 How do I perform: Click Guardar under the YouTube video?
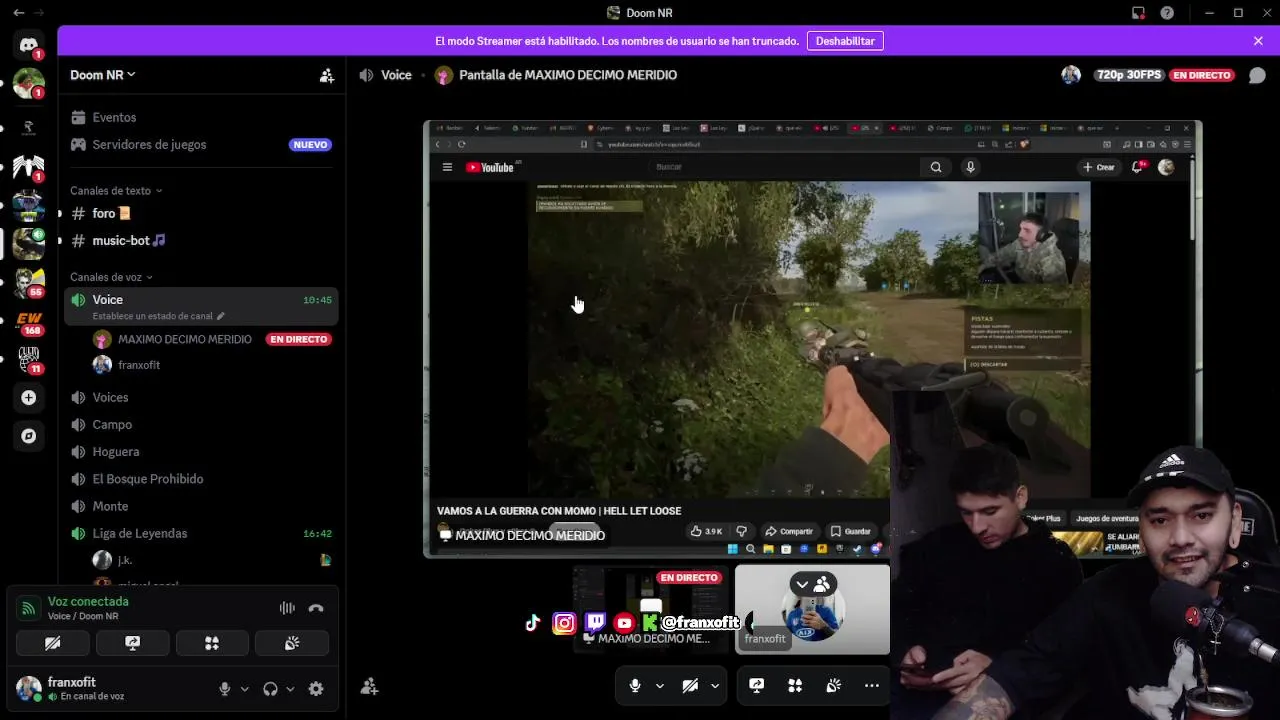click(850, 531)
